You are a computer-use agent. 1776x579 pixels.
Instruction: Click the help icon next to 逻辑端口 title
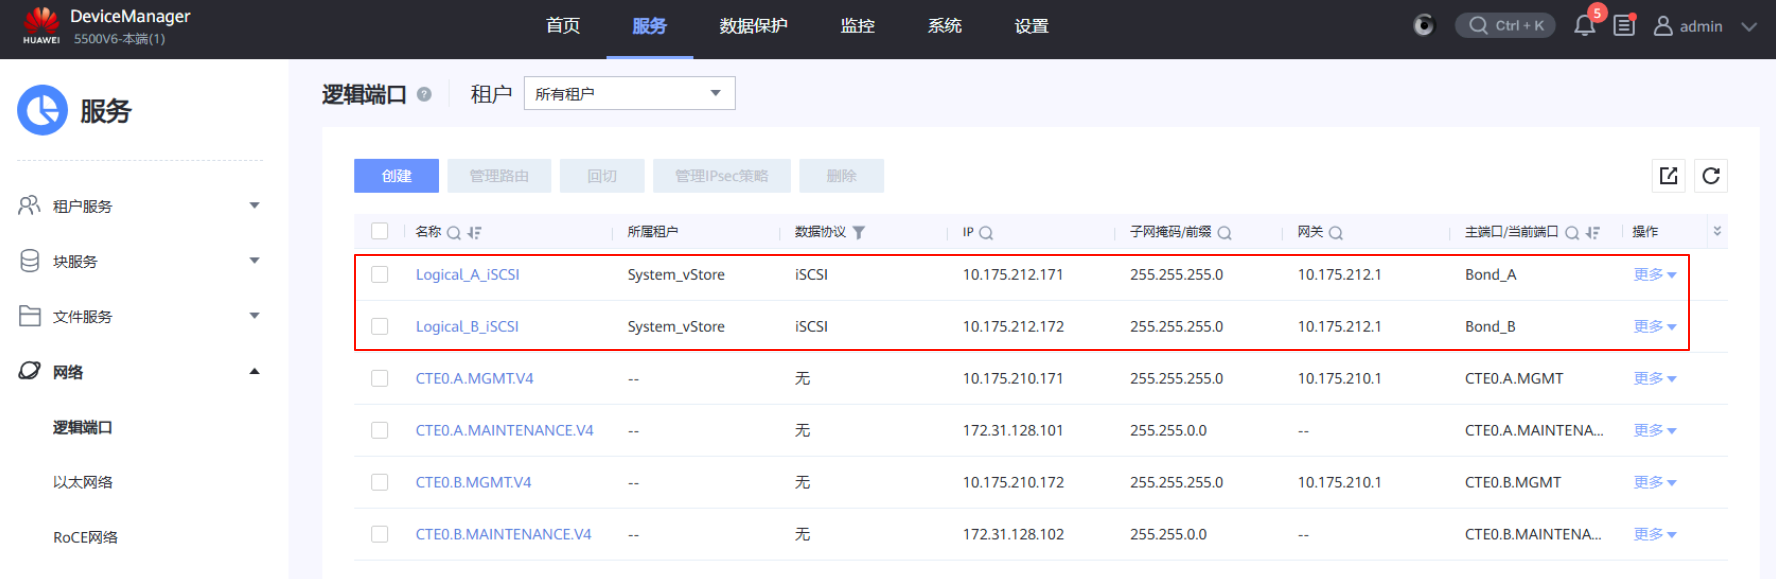[x=424, y=94]
